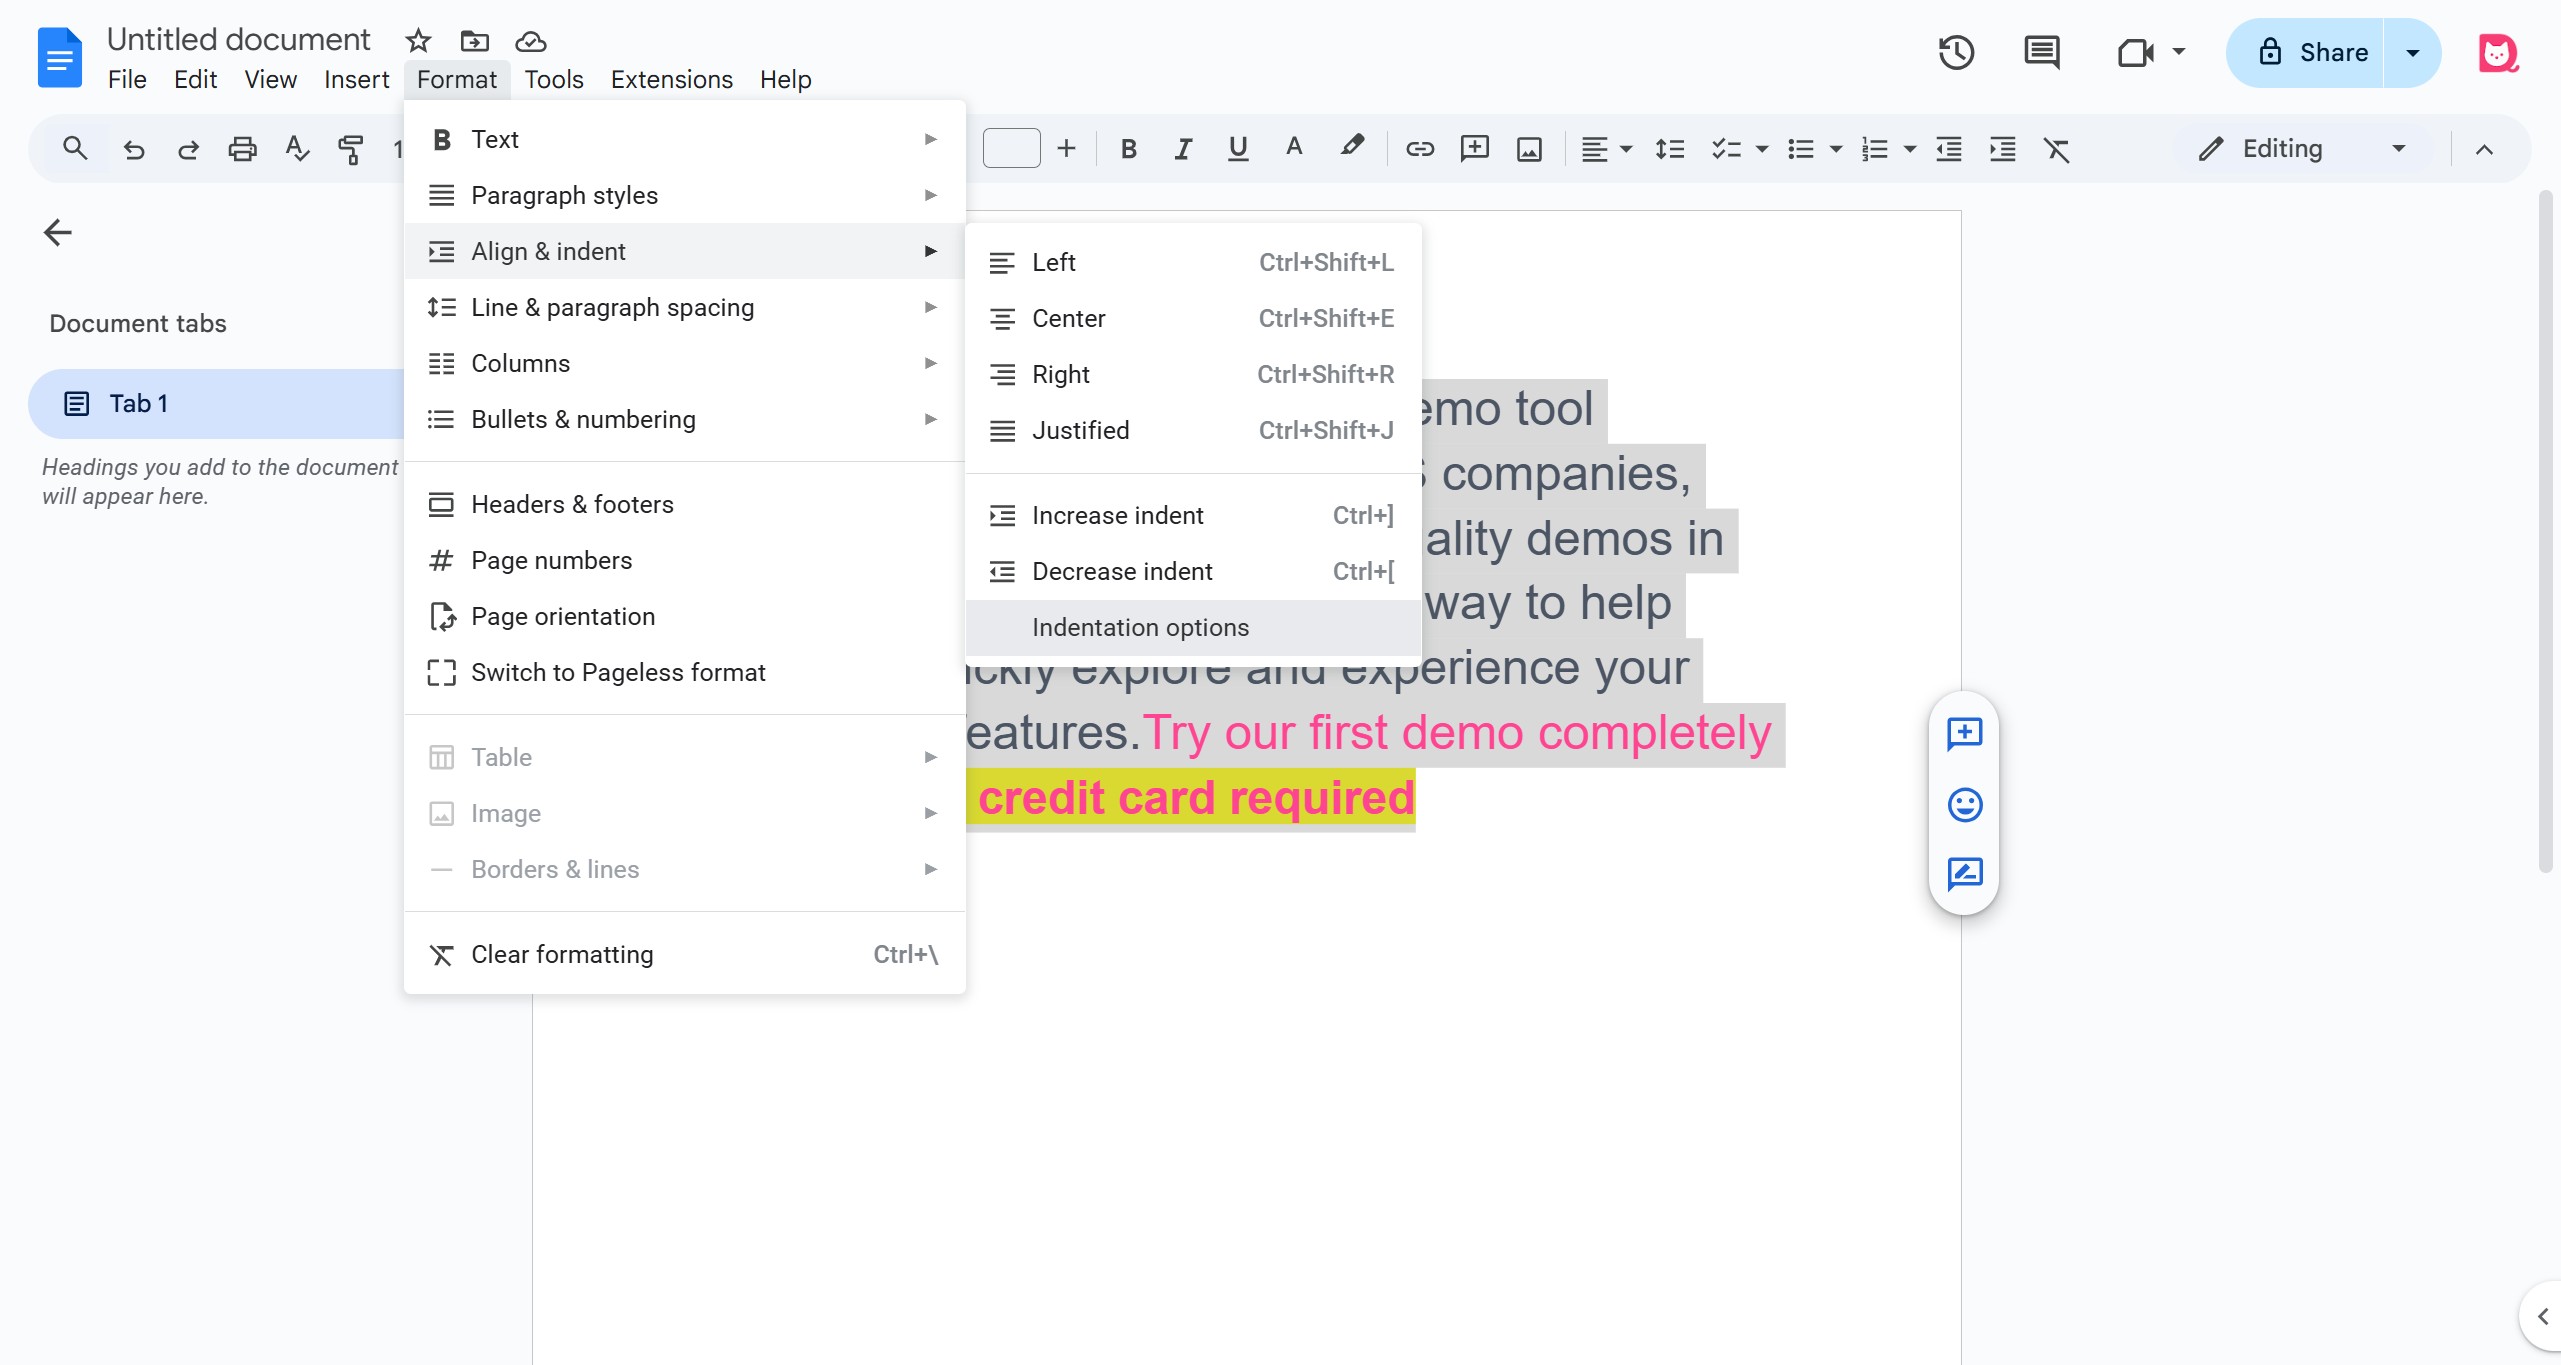
Task: Show all comments icon
Action: point(2042,52)
